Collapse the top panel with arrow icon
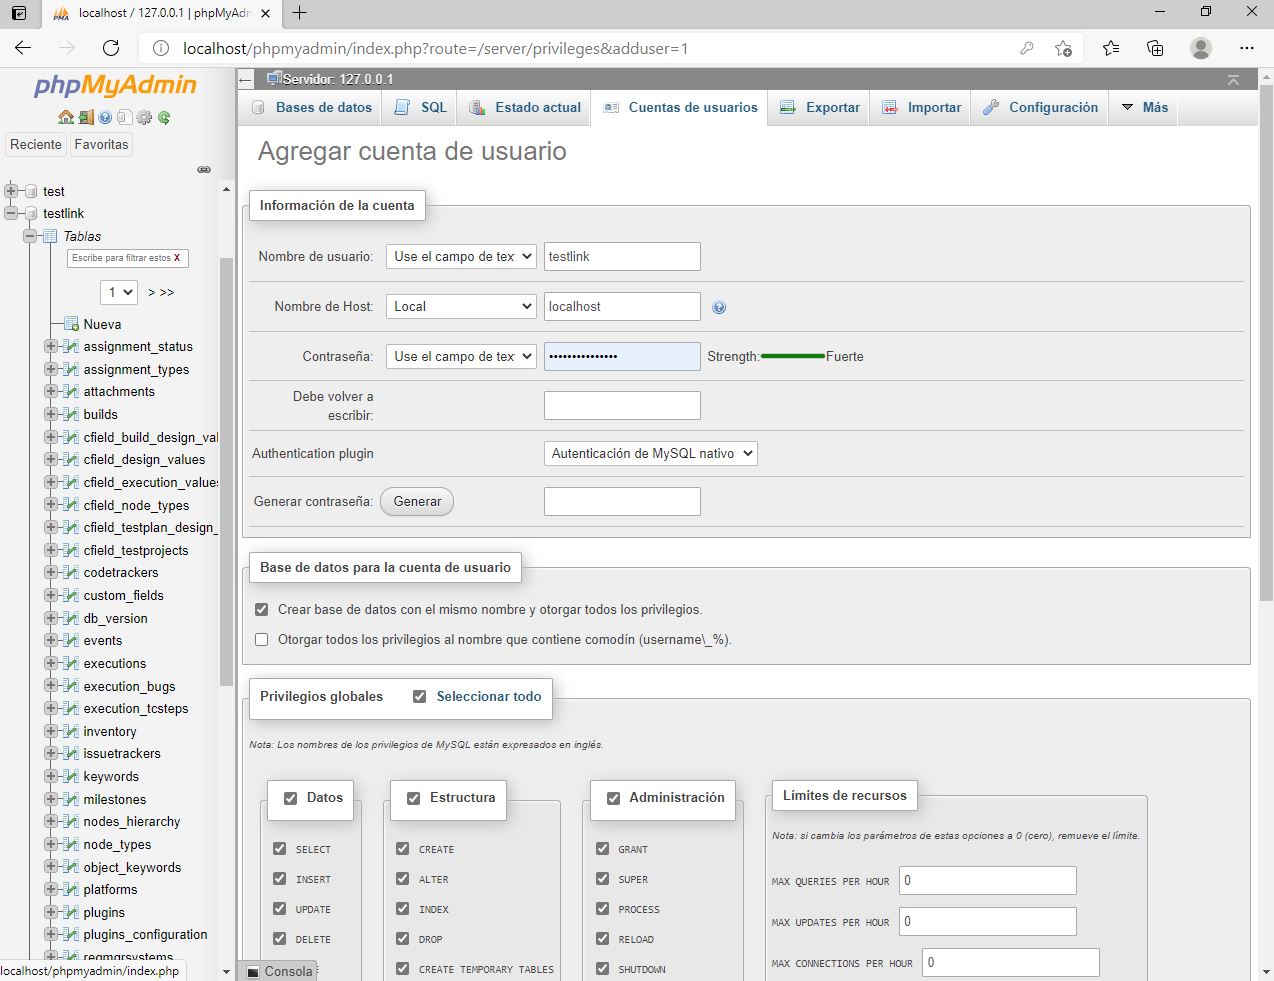Viewport: 1274px width, 981px height. 1233,79
